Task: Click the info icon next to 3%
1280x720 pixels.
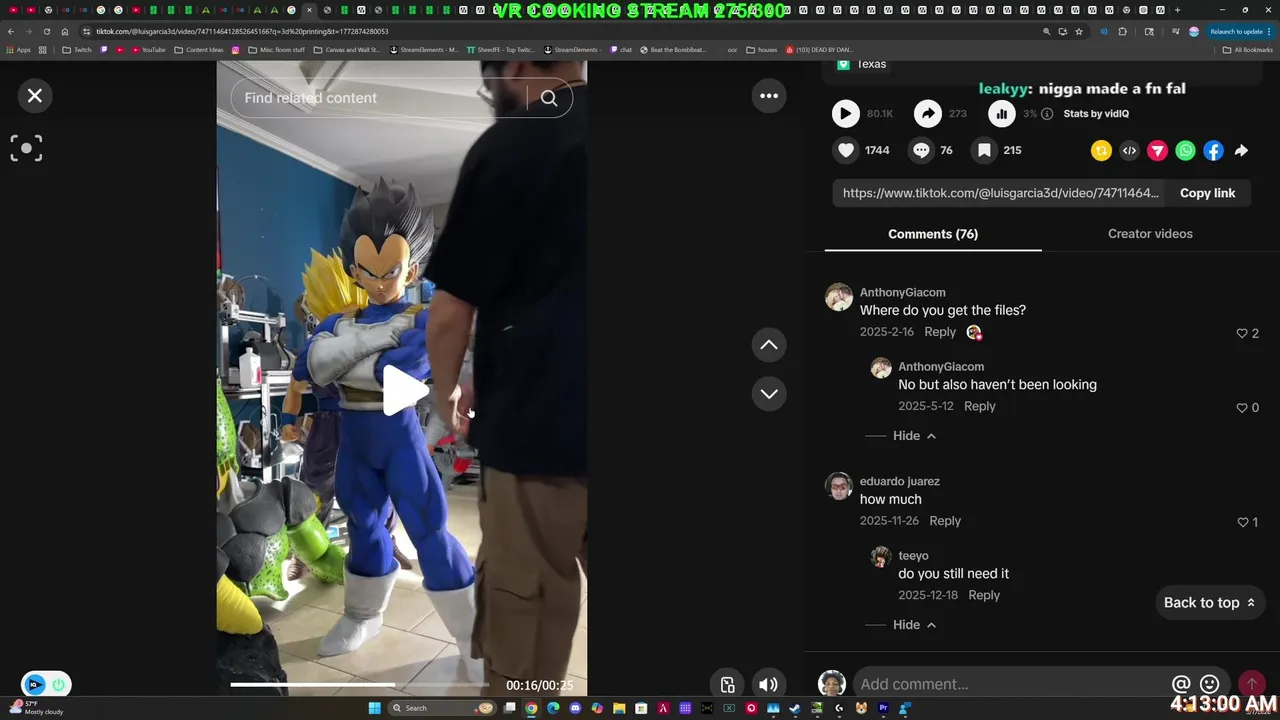Action: click(1047, 114)
